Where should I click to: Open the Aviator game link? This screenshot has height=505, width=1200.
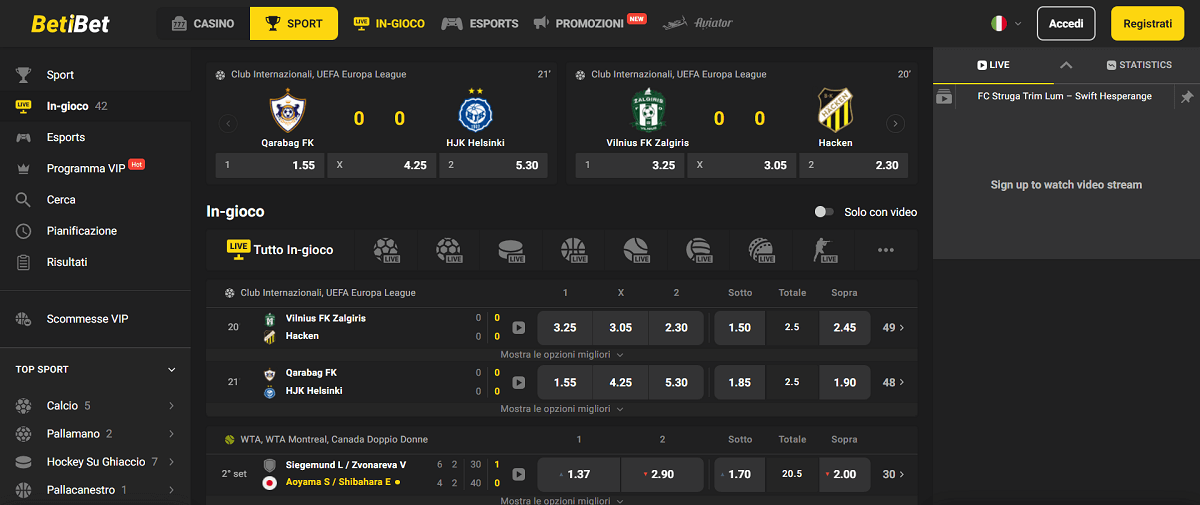(x=698, y=23)
